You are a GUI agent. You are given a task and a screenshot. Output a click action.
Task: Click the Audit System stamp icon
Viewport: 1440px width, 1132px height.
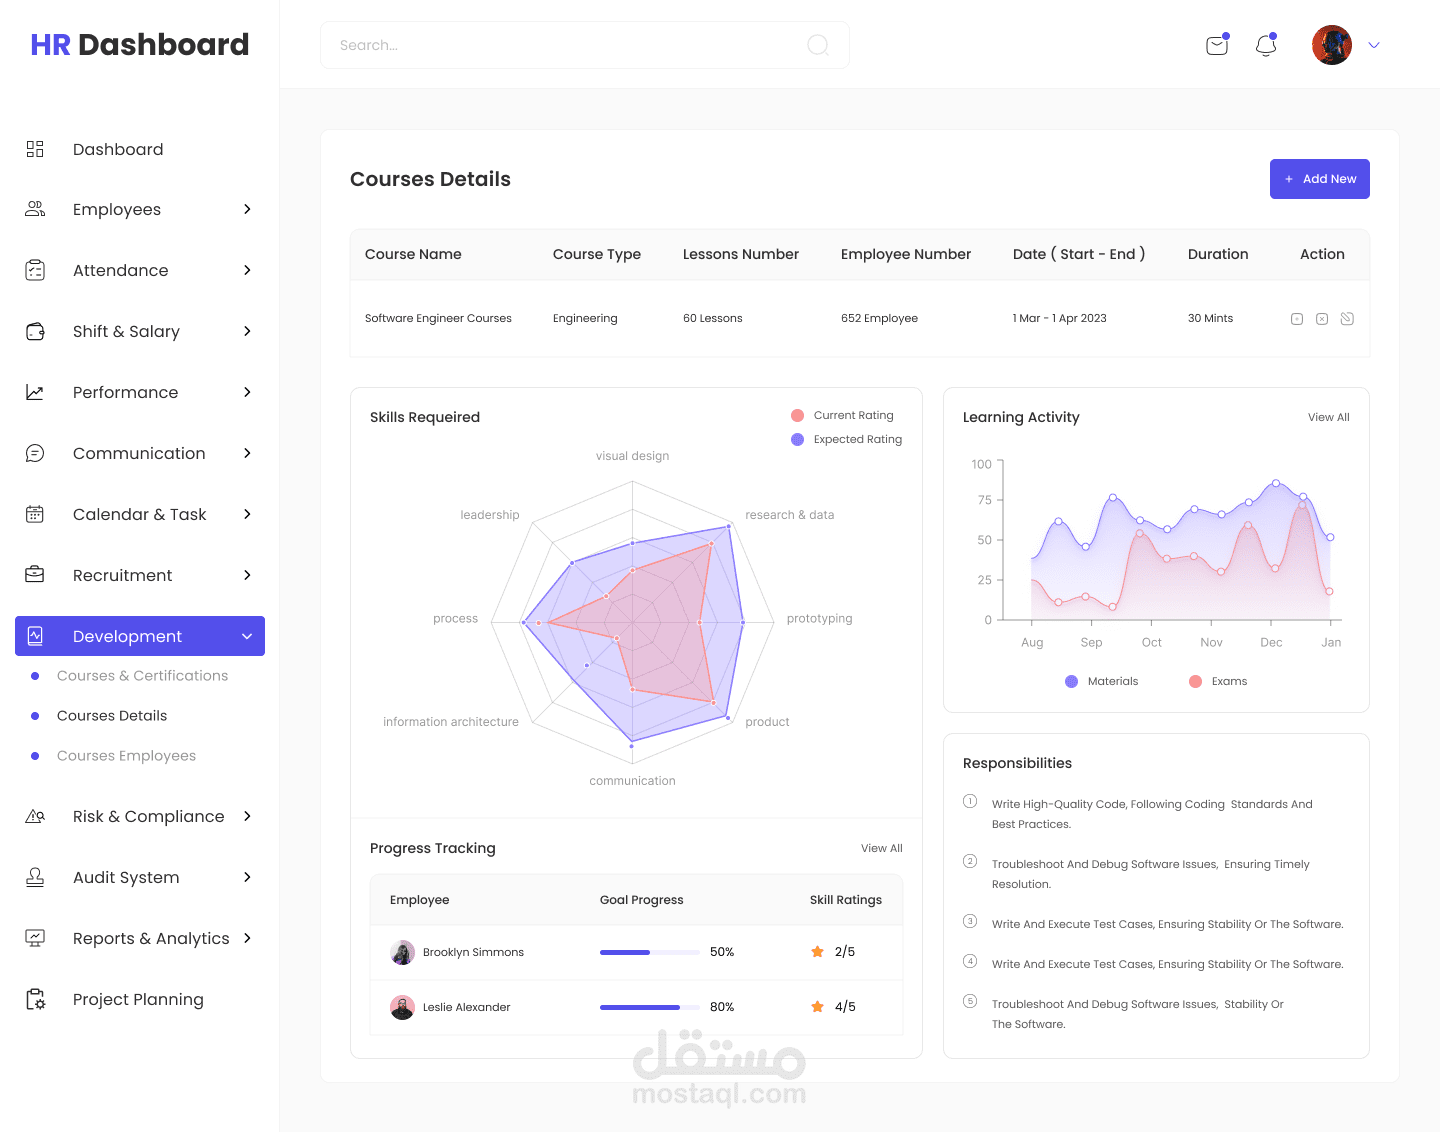(x=35, y=877)
